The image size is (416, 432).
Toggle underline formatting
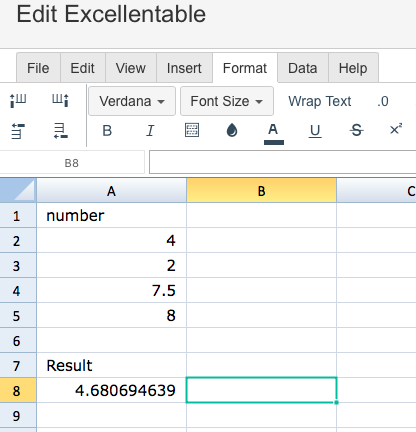(x=315, y=131)
